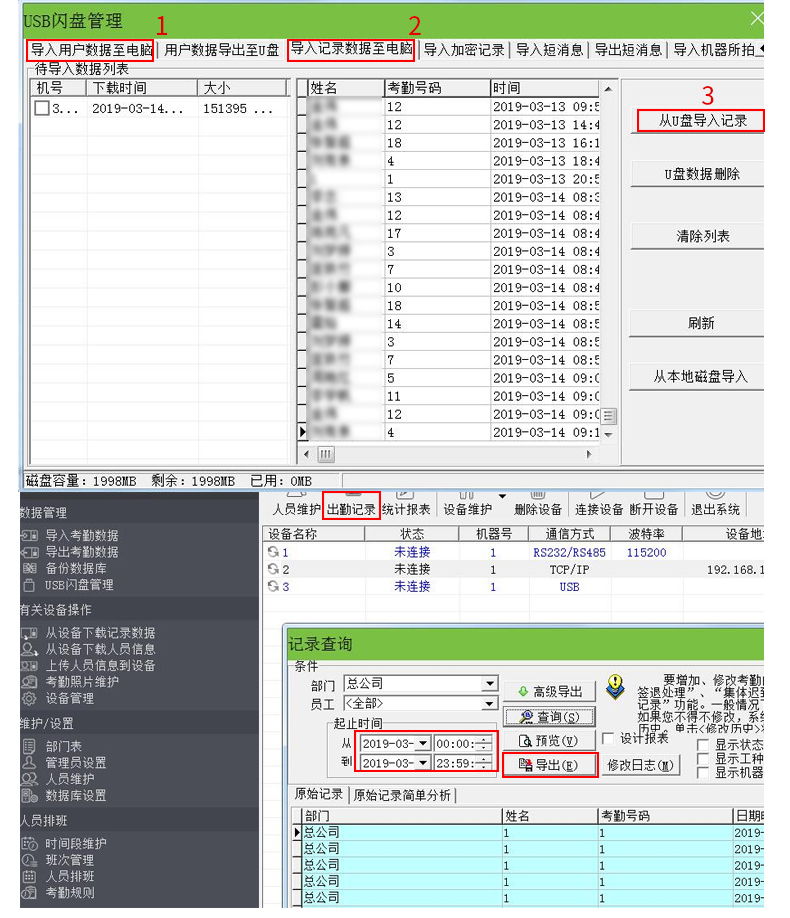Image resolution: width=790 pixels, height=918 pixels.
Task: Switch to 用户数据导出至U盘 tab
Action: 221,50
